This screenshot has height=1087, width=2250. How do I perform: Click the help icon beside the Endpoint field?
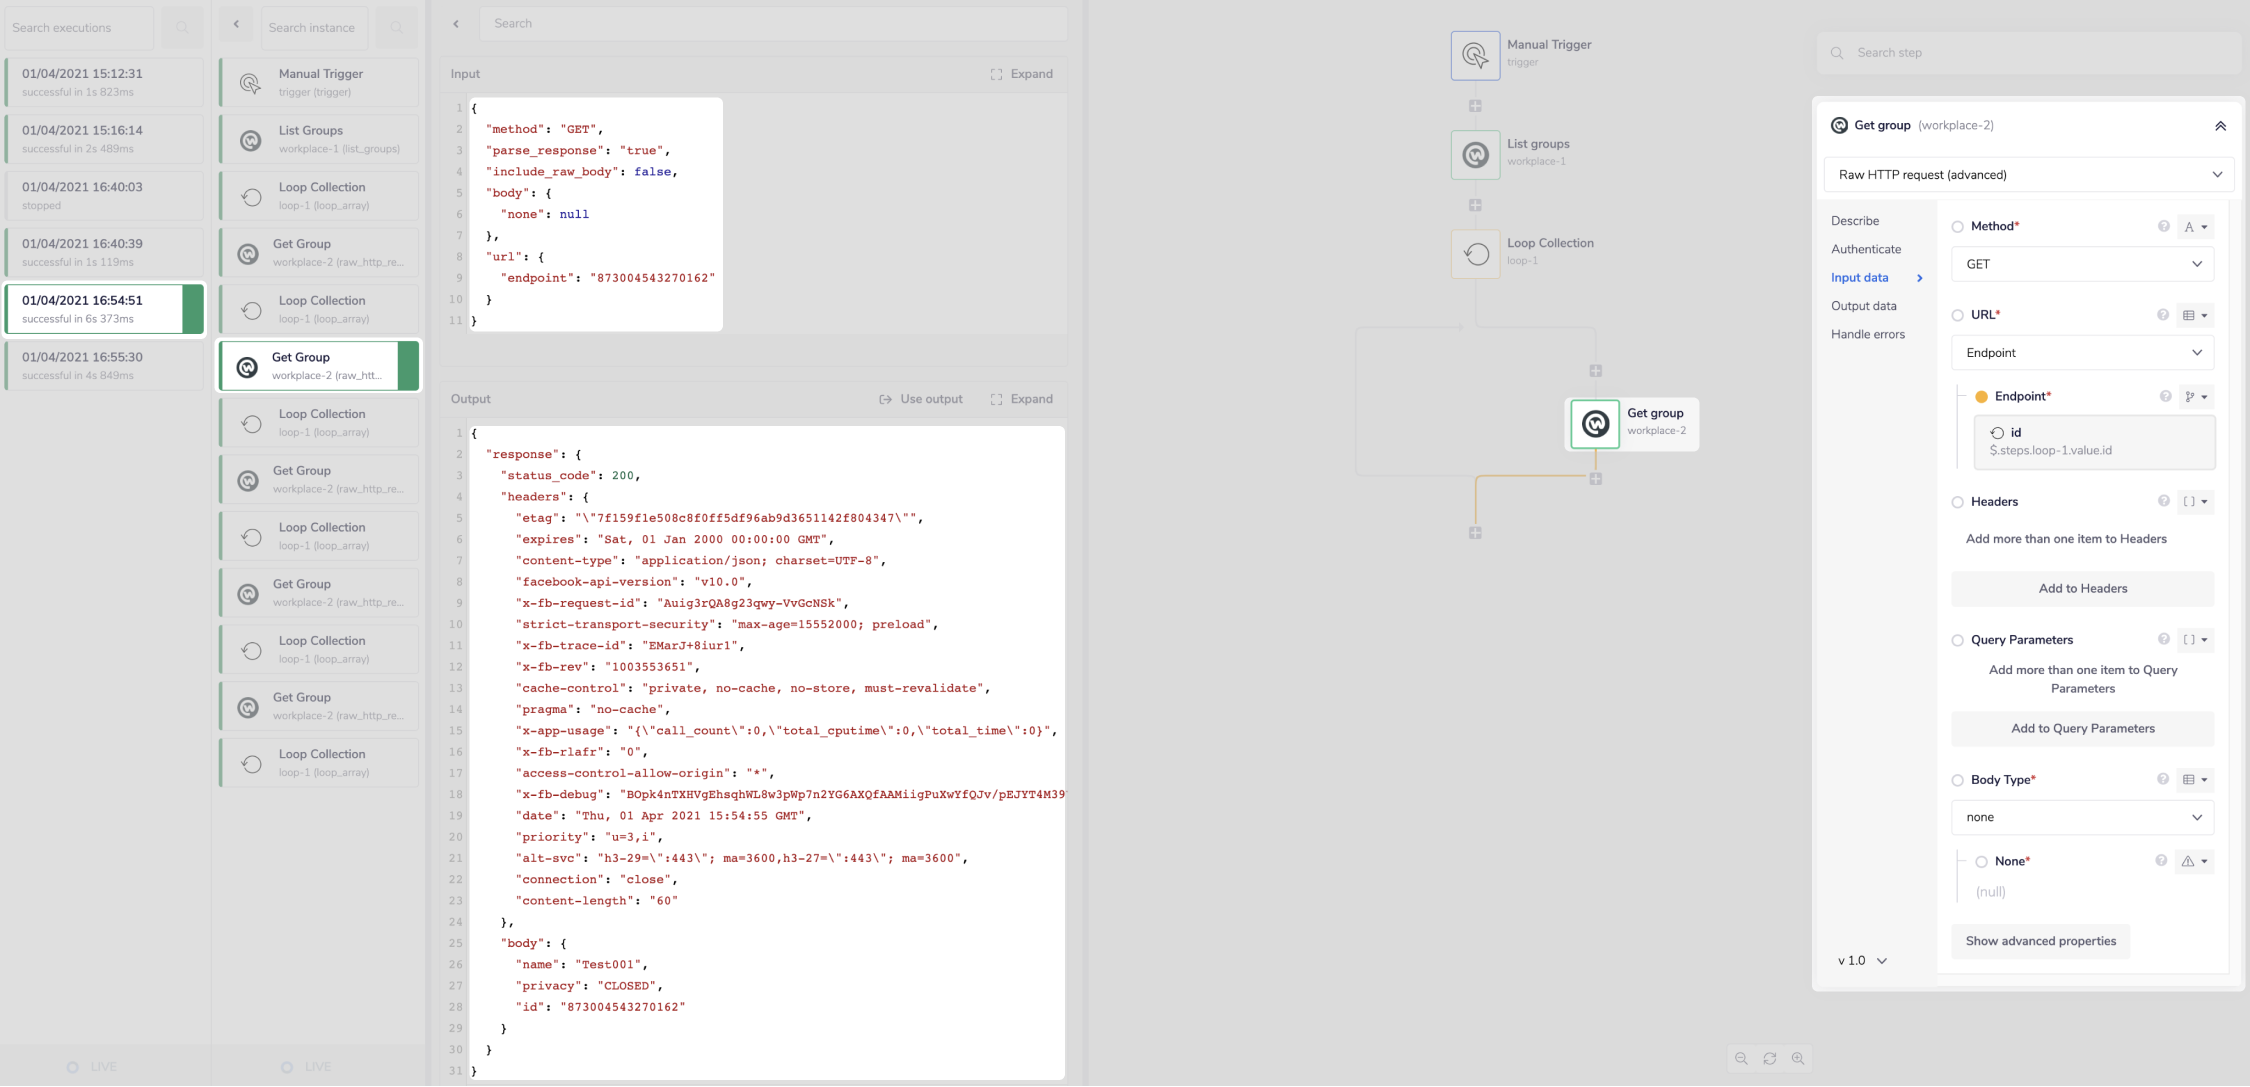2164,396
